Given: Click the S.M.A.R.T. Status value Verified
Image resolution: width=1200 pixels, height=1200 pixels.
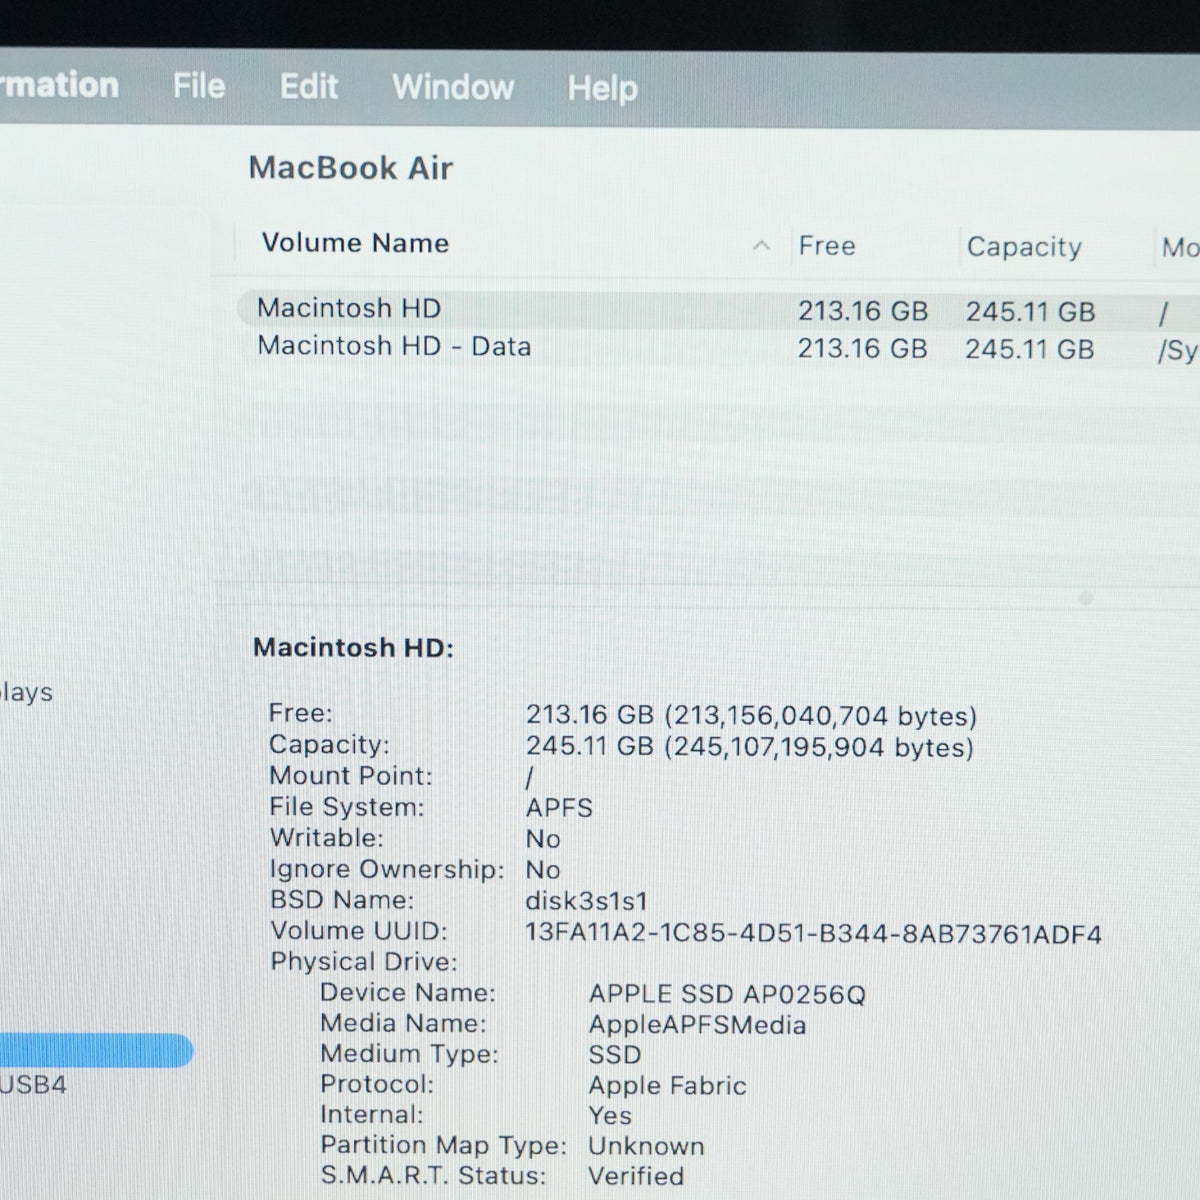Looking at the screenshot, I should coord(636,1176).
